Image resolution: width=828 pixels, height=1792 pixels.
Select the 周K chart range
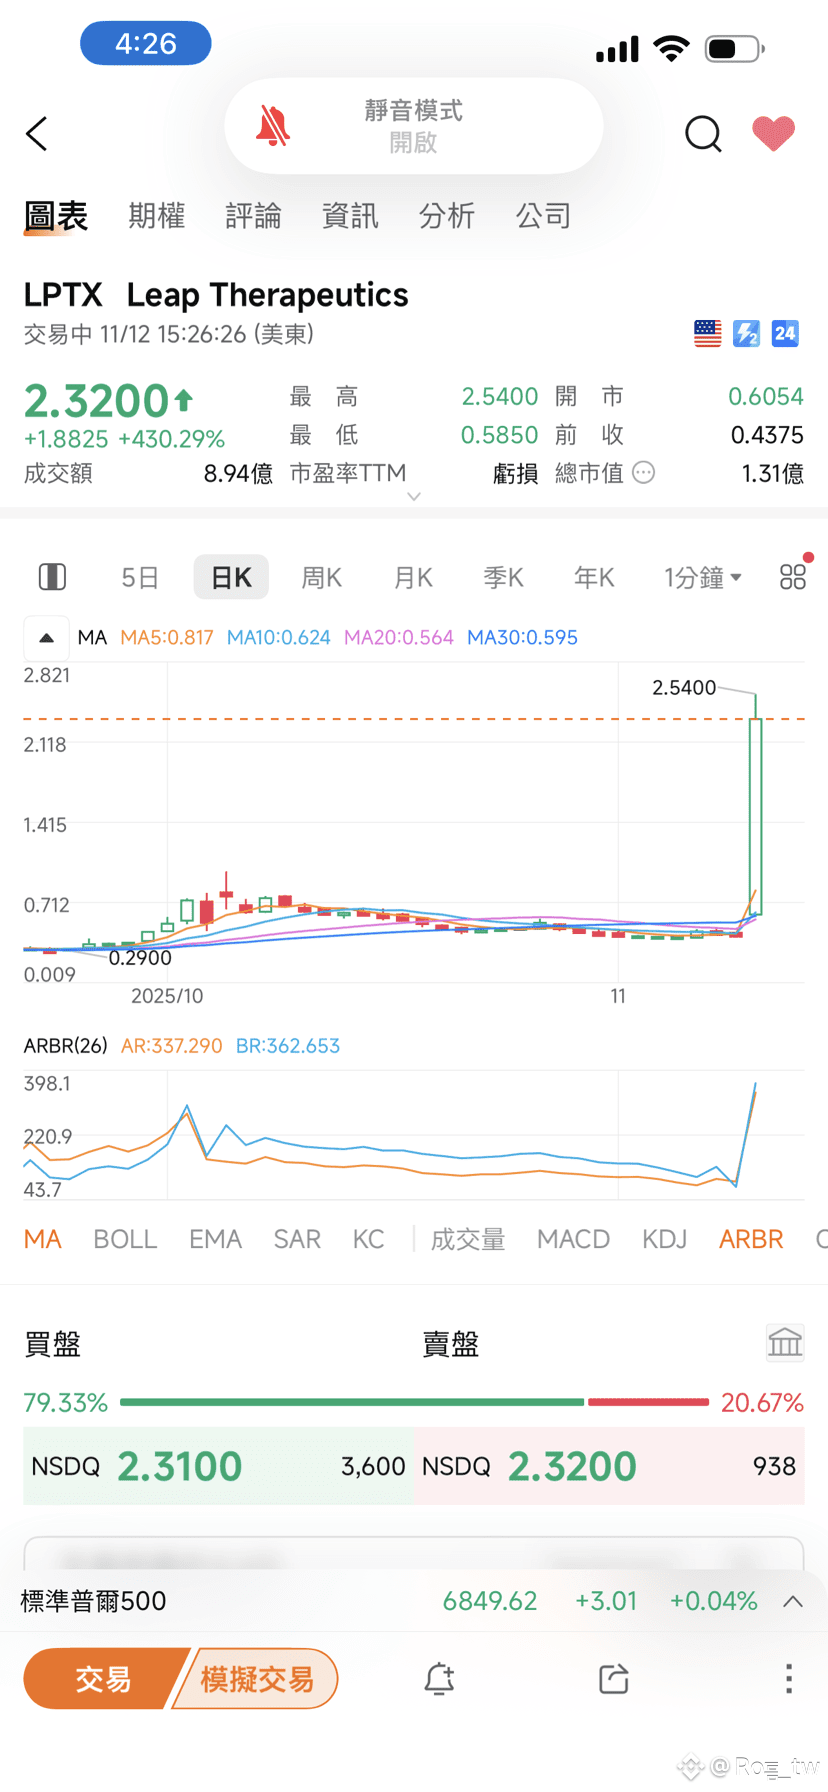pos(322,577)
